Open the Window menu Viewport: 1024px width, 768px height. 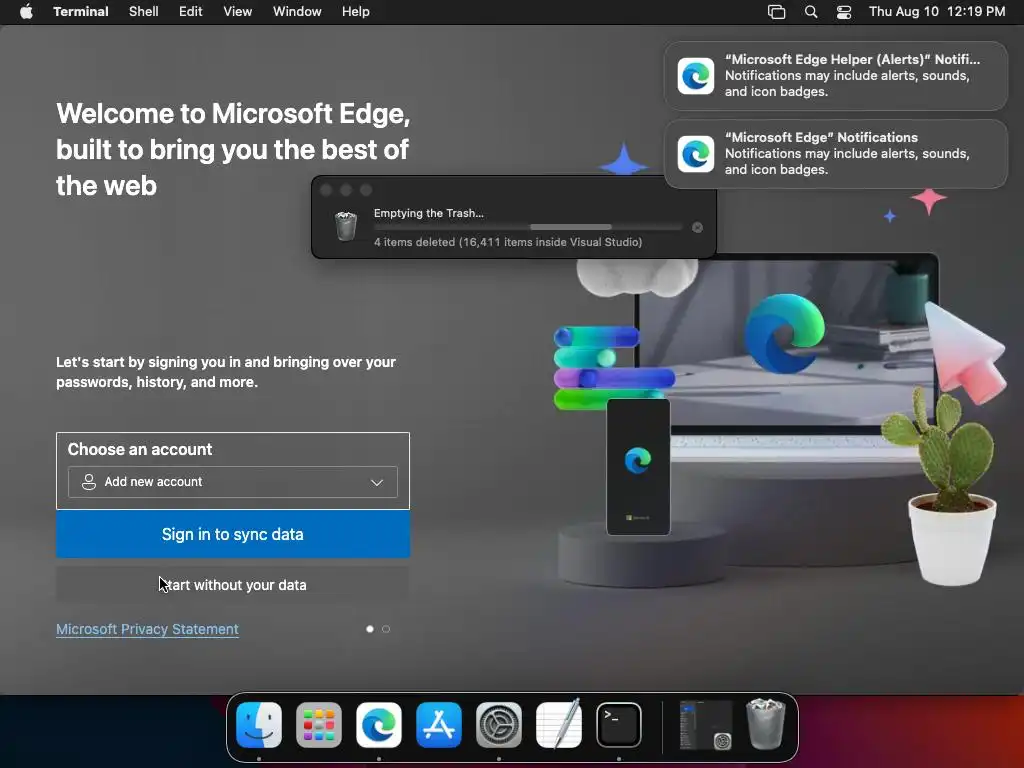[x=296, y=12]
